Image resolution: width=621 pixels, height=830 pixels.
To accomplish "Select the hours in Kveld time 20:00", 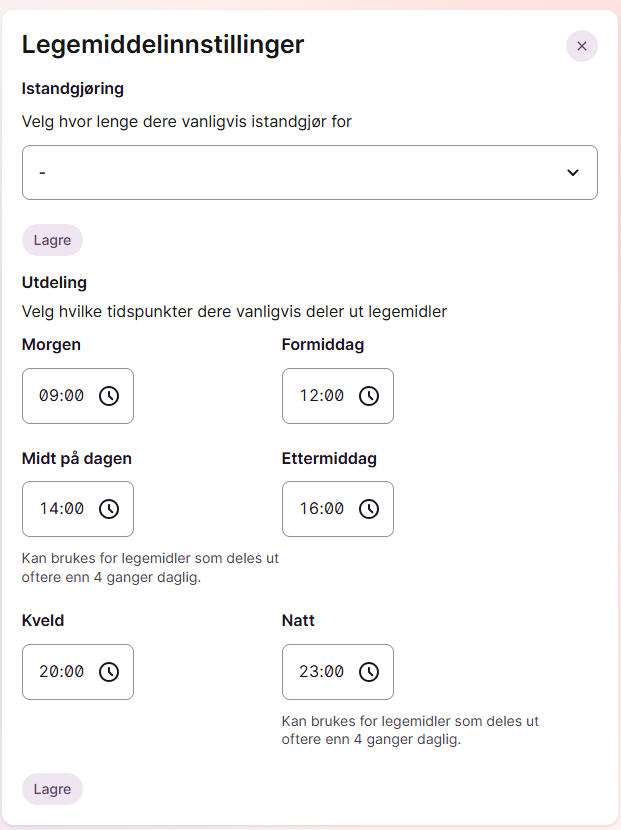I will [x=47, y=672].
